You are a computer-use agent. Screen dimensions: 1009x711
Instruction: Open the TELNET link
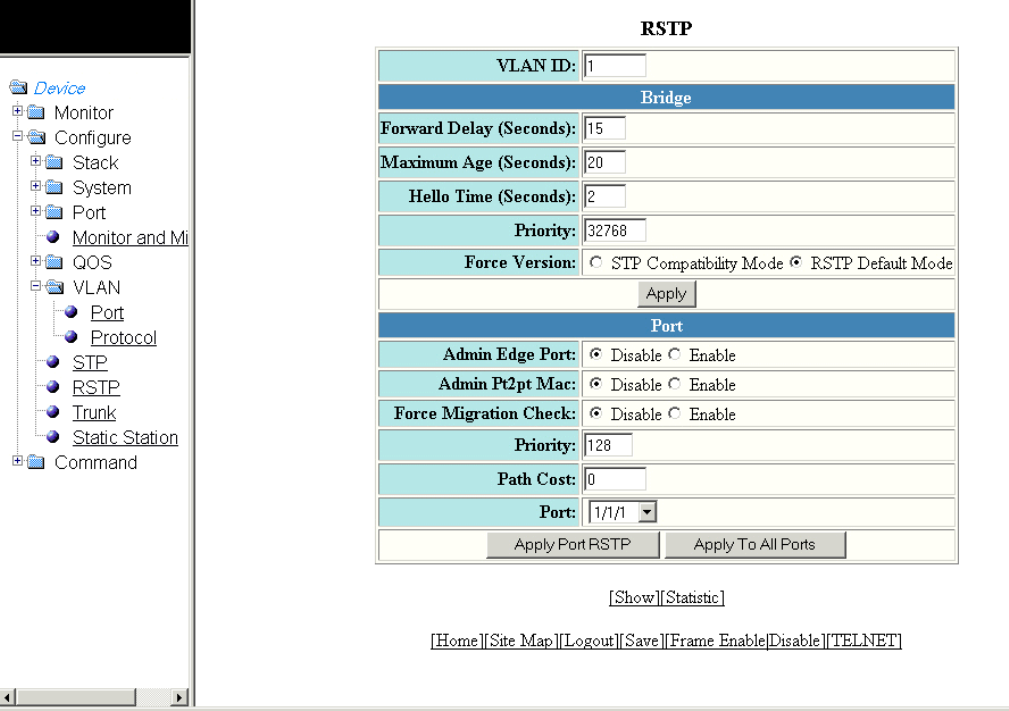pos(864,641)
